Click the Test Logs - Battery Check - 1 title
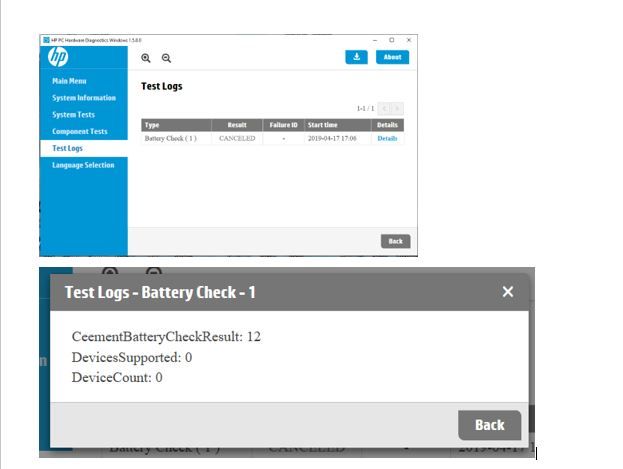This screenshot has width=623, height=469. [160, 292]
